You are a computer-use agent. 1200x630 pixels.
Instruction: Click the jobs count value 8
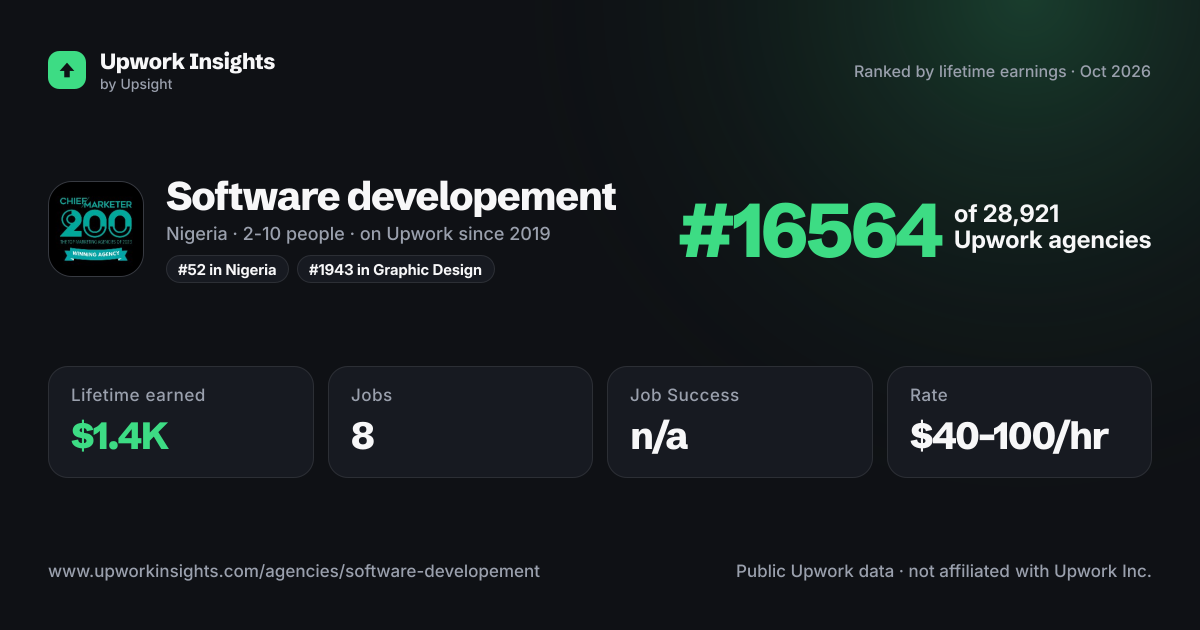(363, 436)
